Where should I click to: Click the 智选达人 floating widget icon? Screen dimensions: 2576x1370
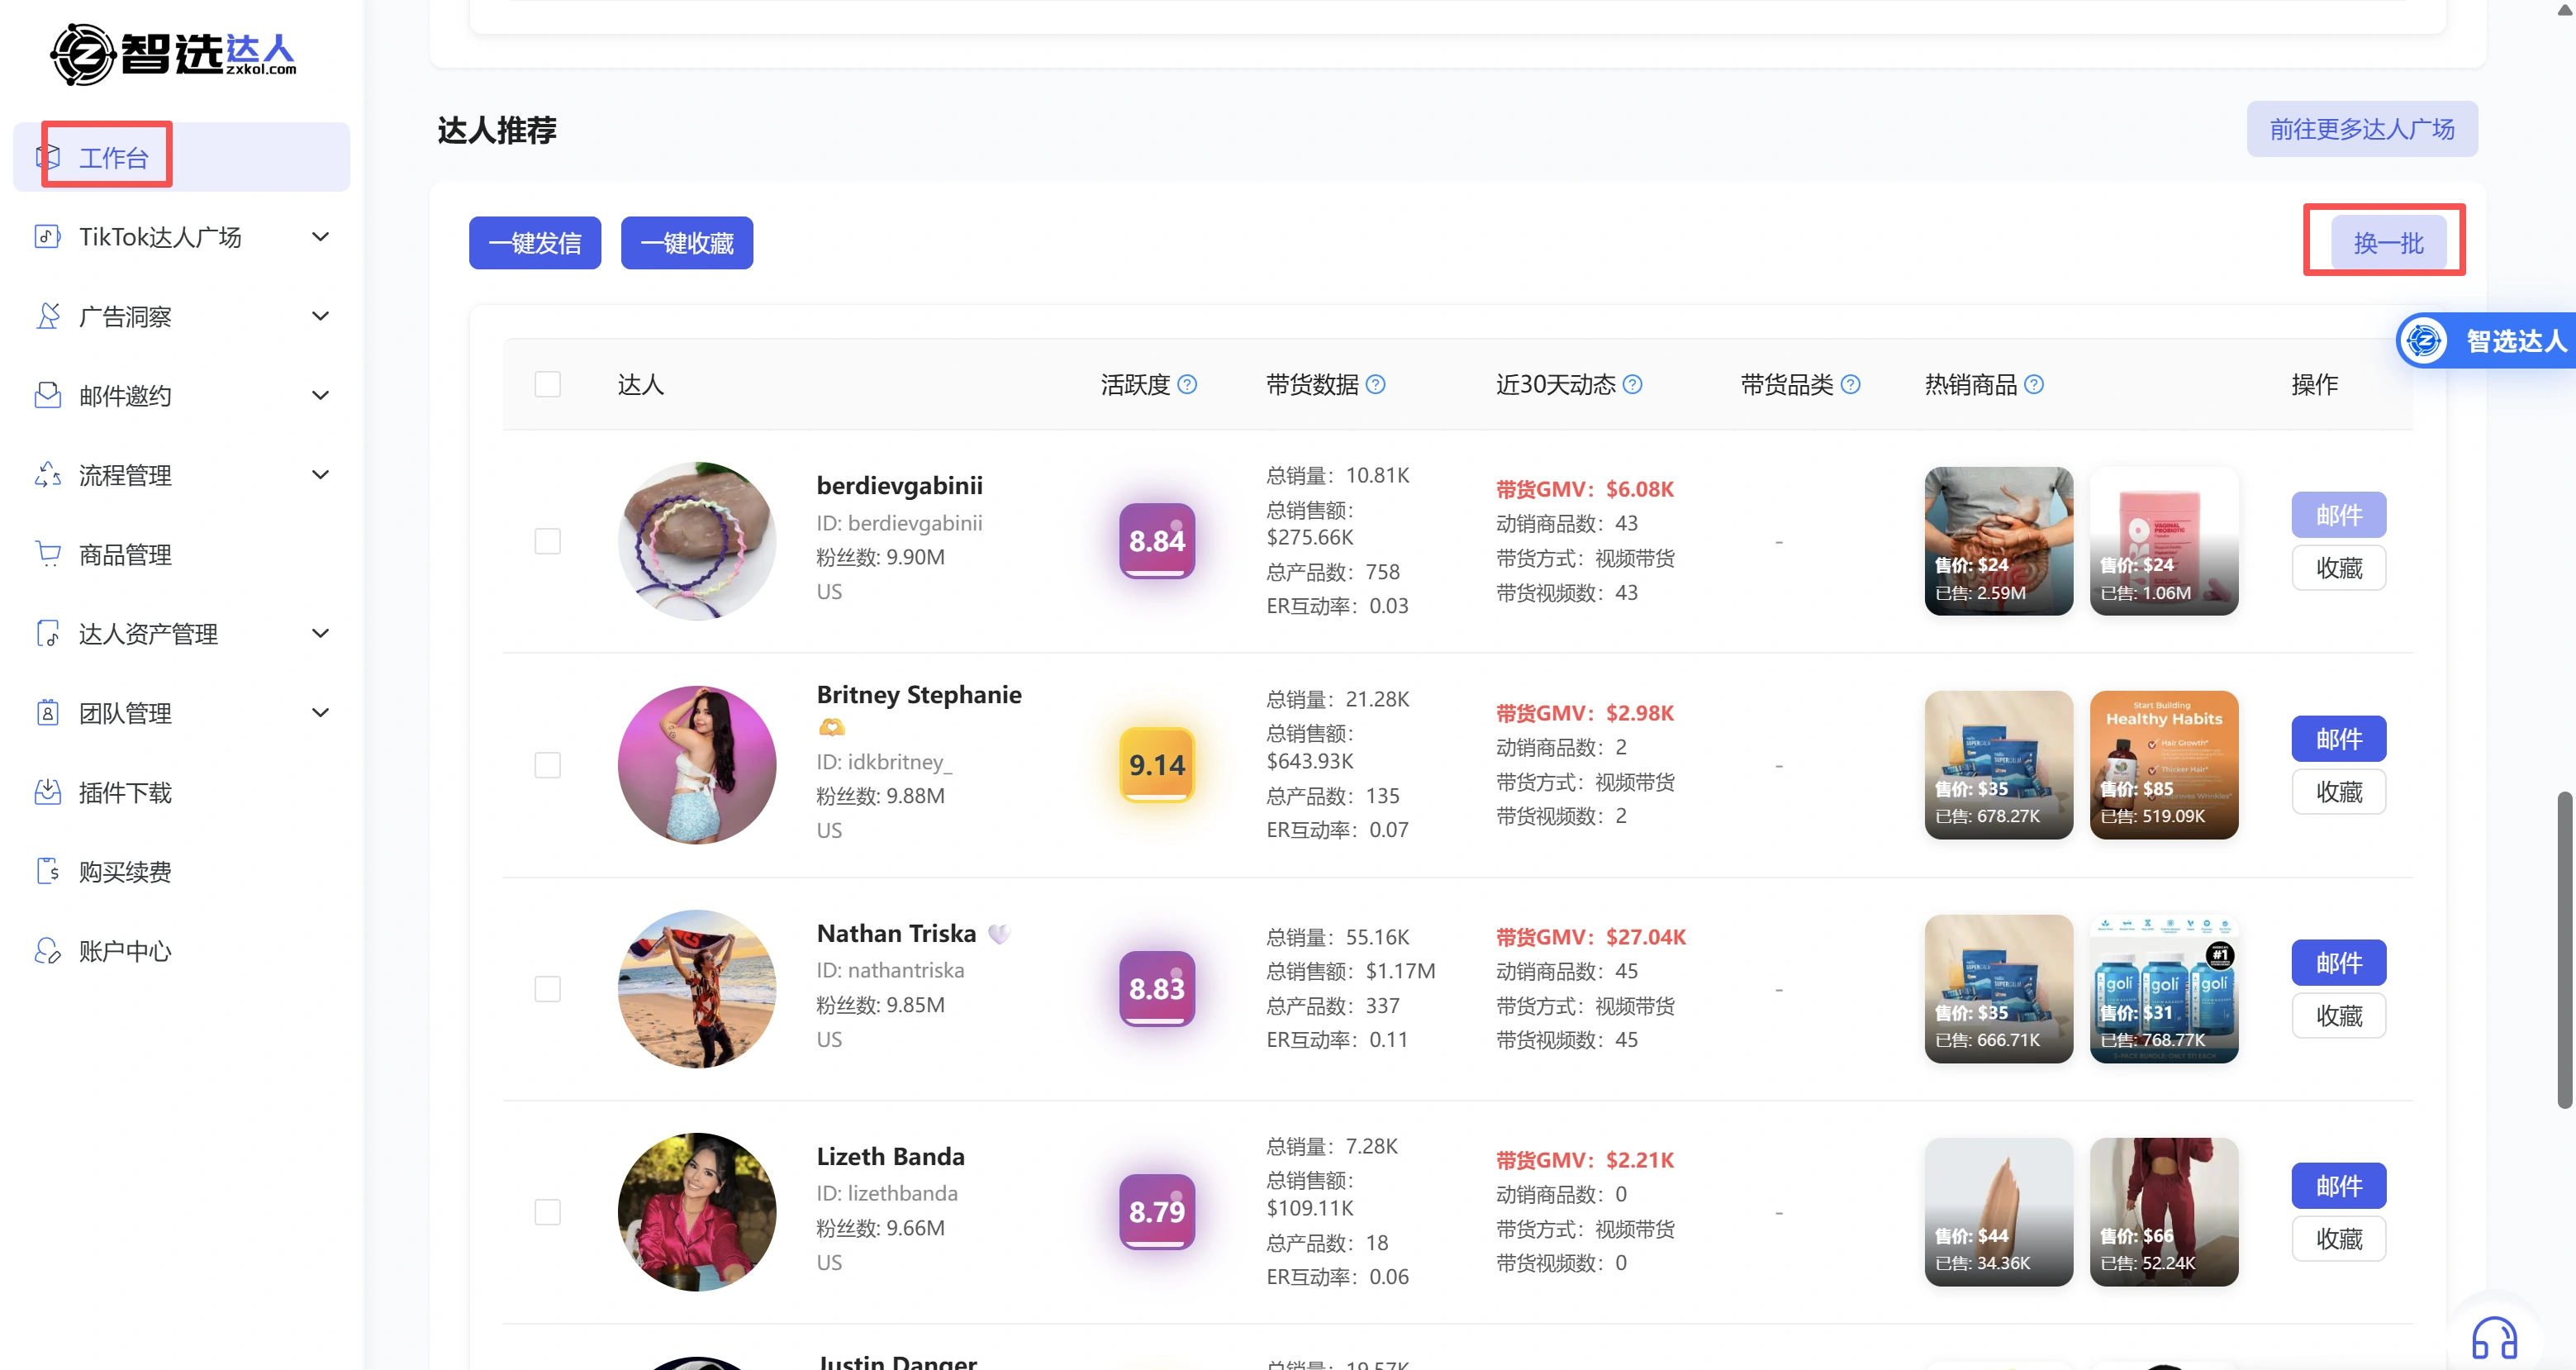2424,341
